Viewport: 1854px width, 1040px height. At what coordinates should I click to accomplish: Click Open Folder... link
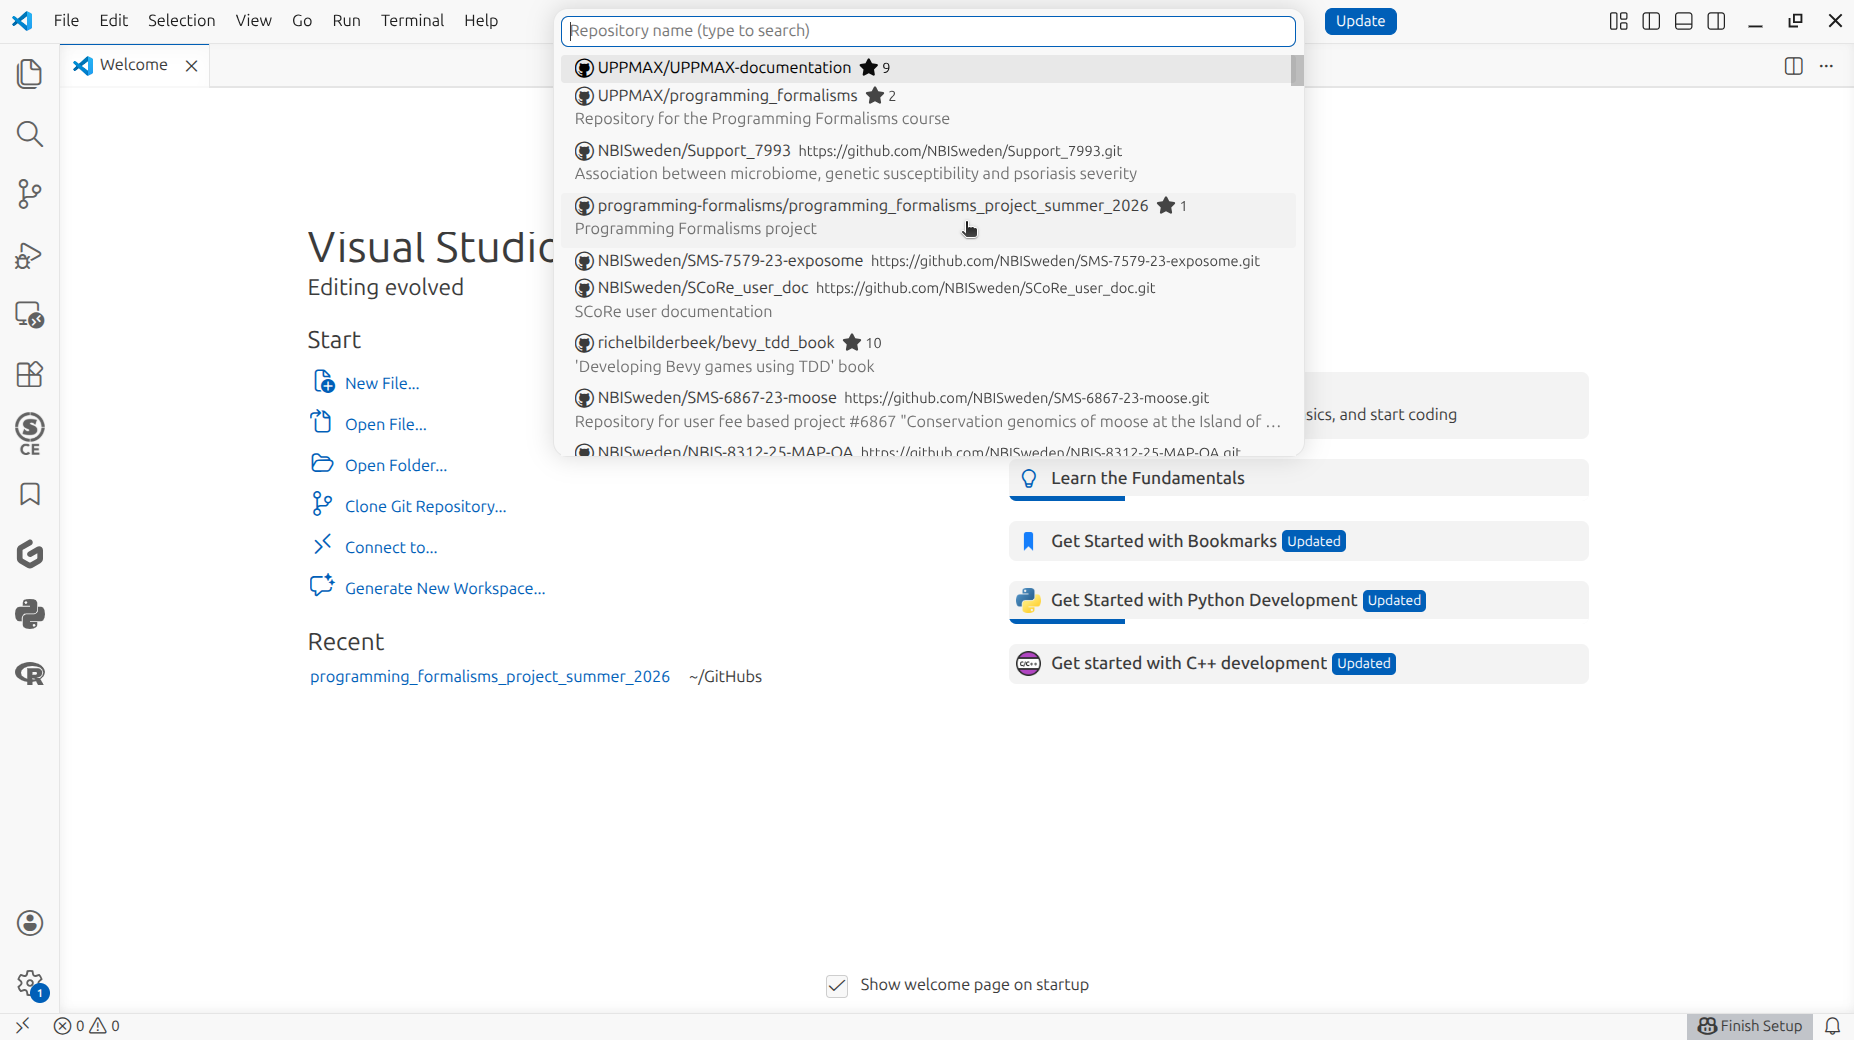(396, 465)
